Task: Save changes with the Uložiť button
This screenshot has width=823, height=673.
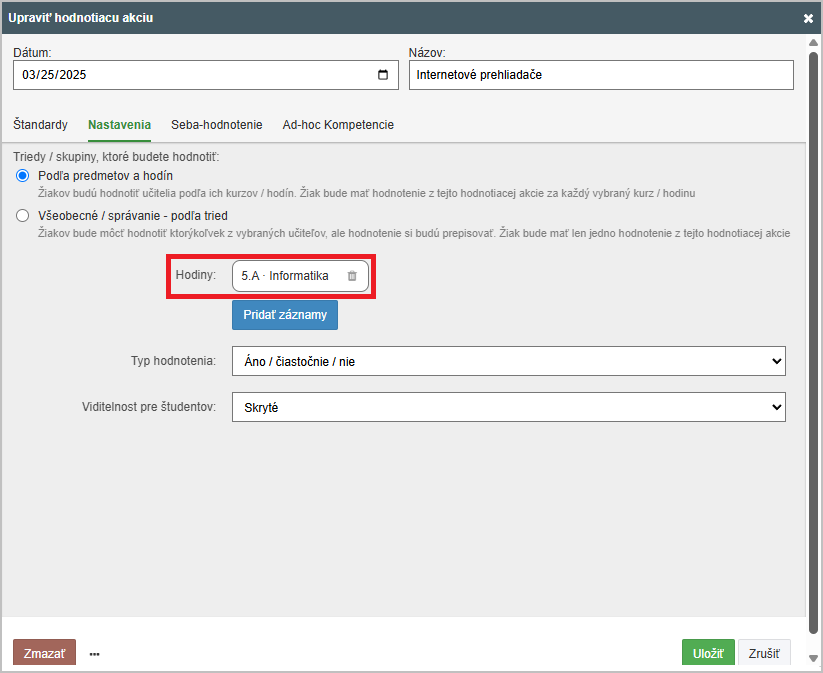Action: [x=708, y=653]
